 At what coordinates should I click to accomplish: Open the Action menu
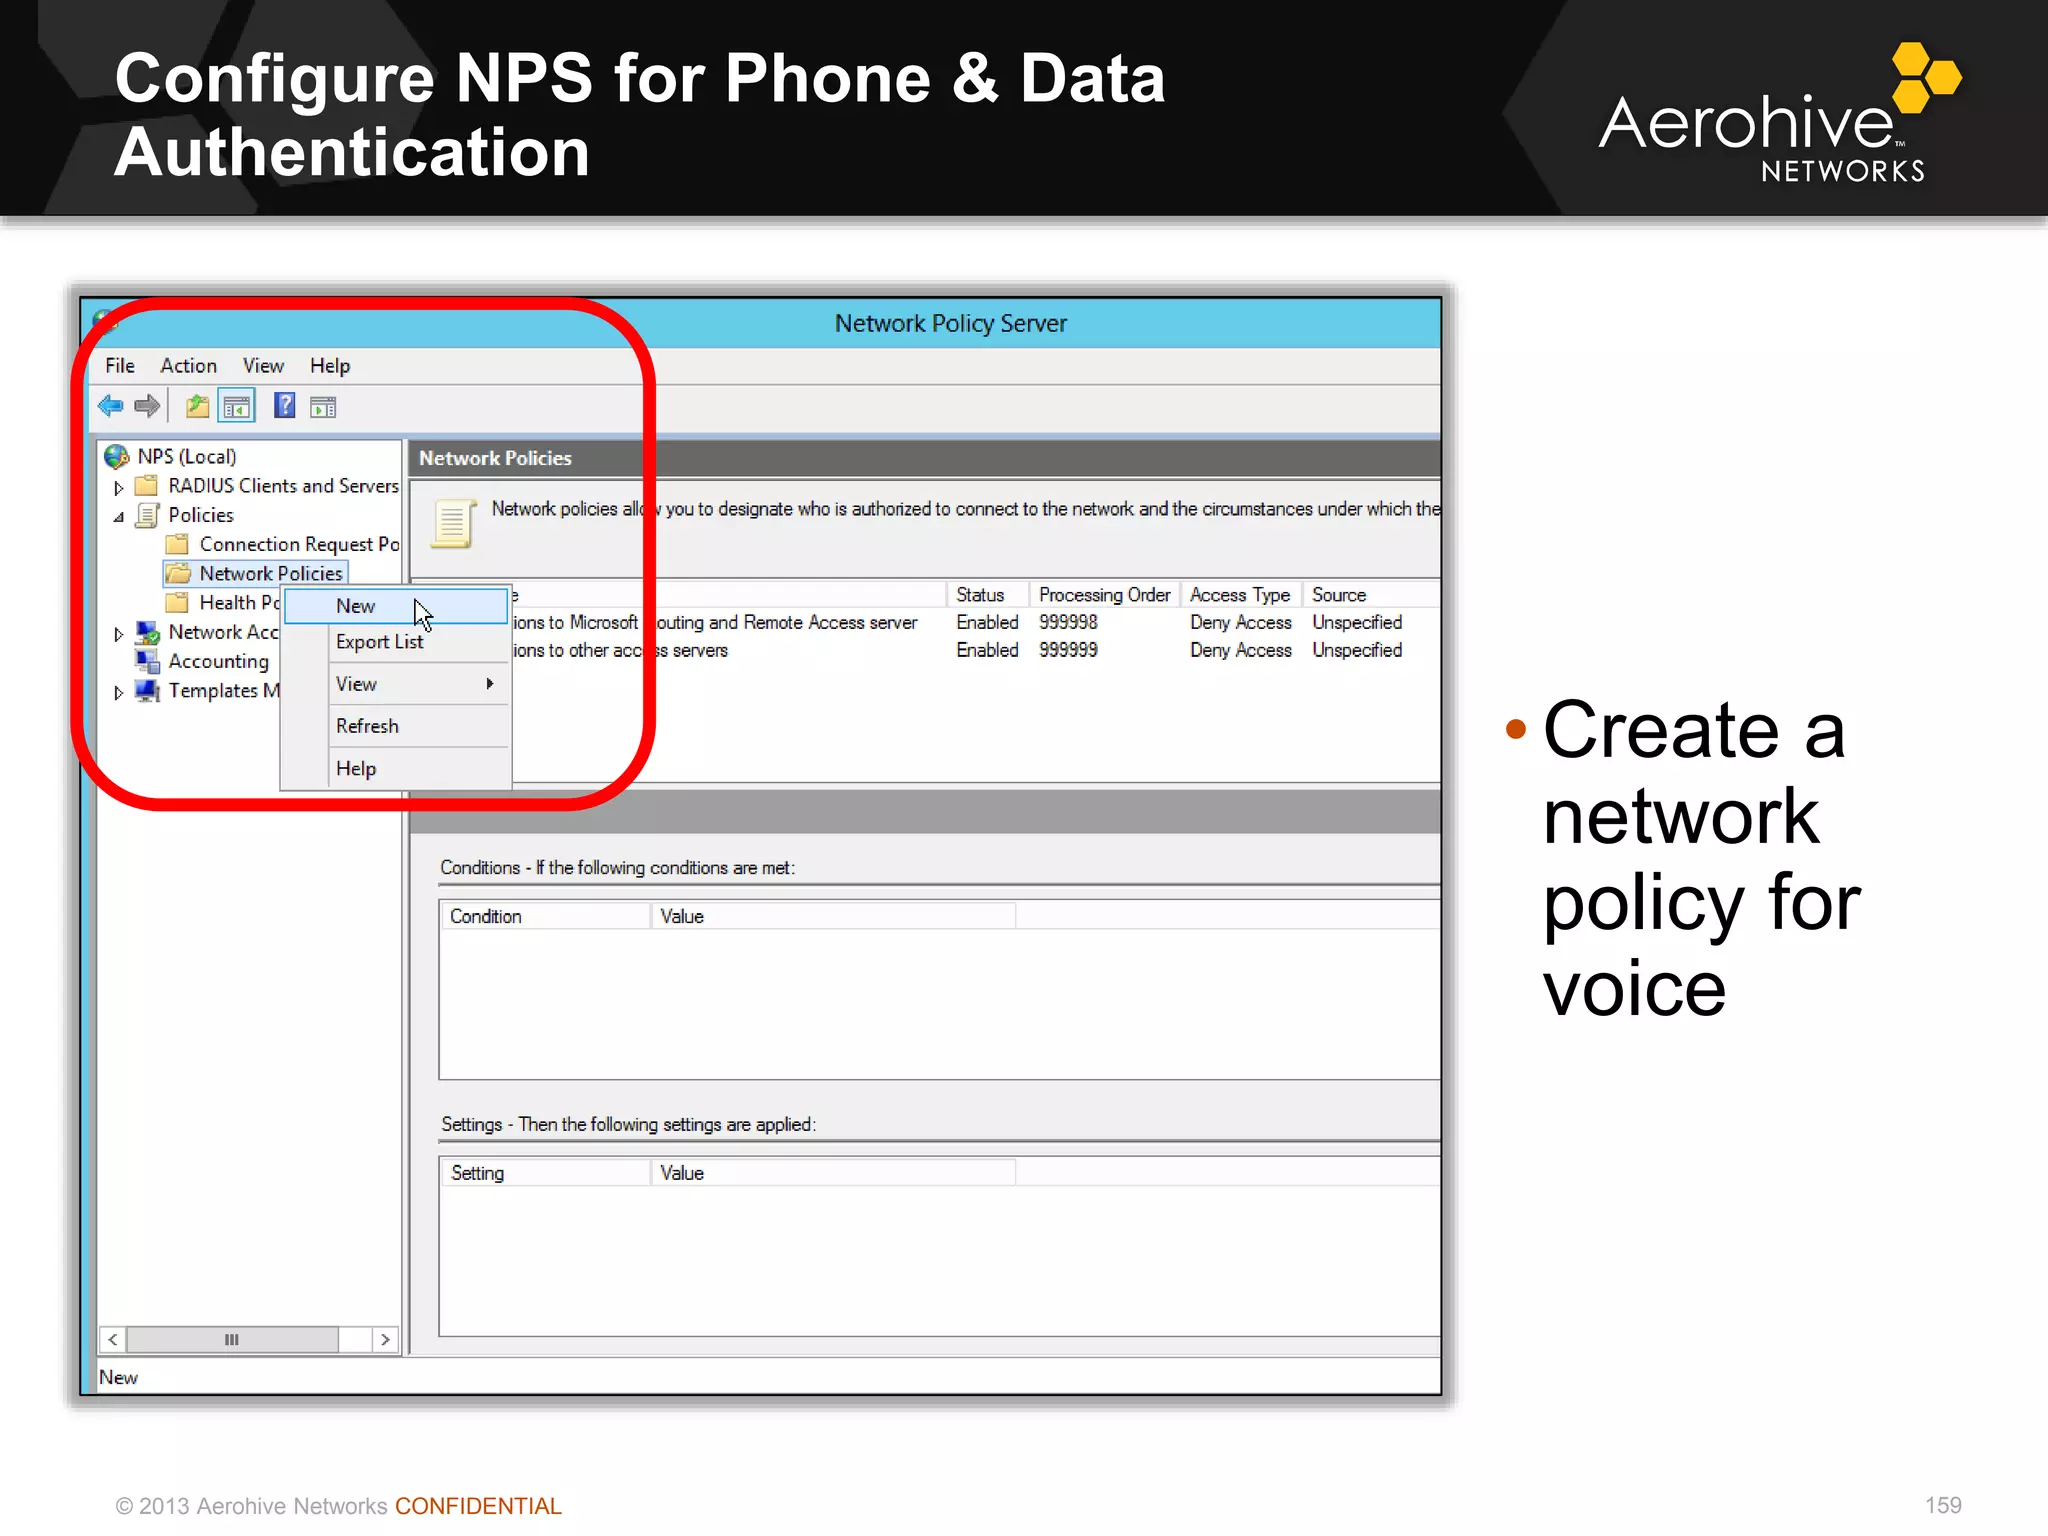tap(188, 366)
